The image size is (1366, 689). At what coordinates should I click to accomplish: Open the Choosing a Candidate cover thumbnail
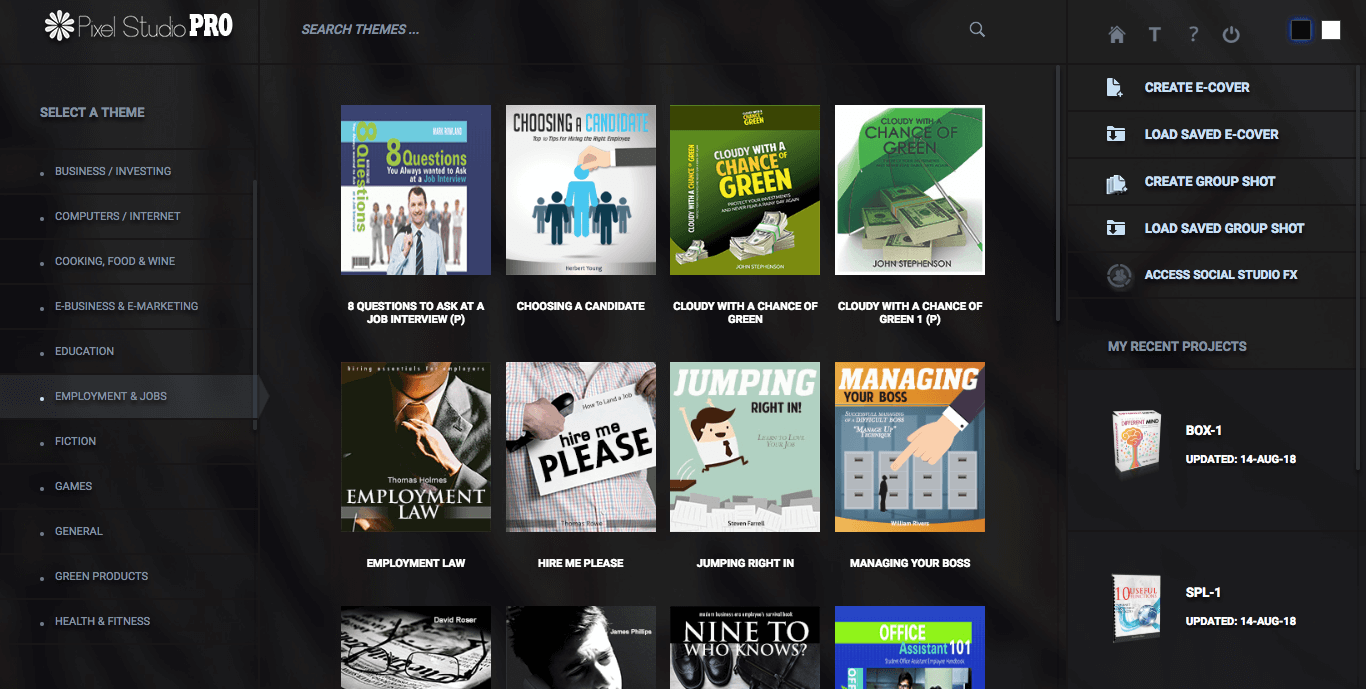581,190
